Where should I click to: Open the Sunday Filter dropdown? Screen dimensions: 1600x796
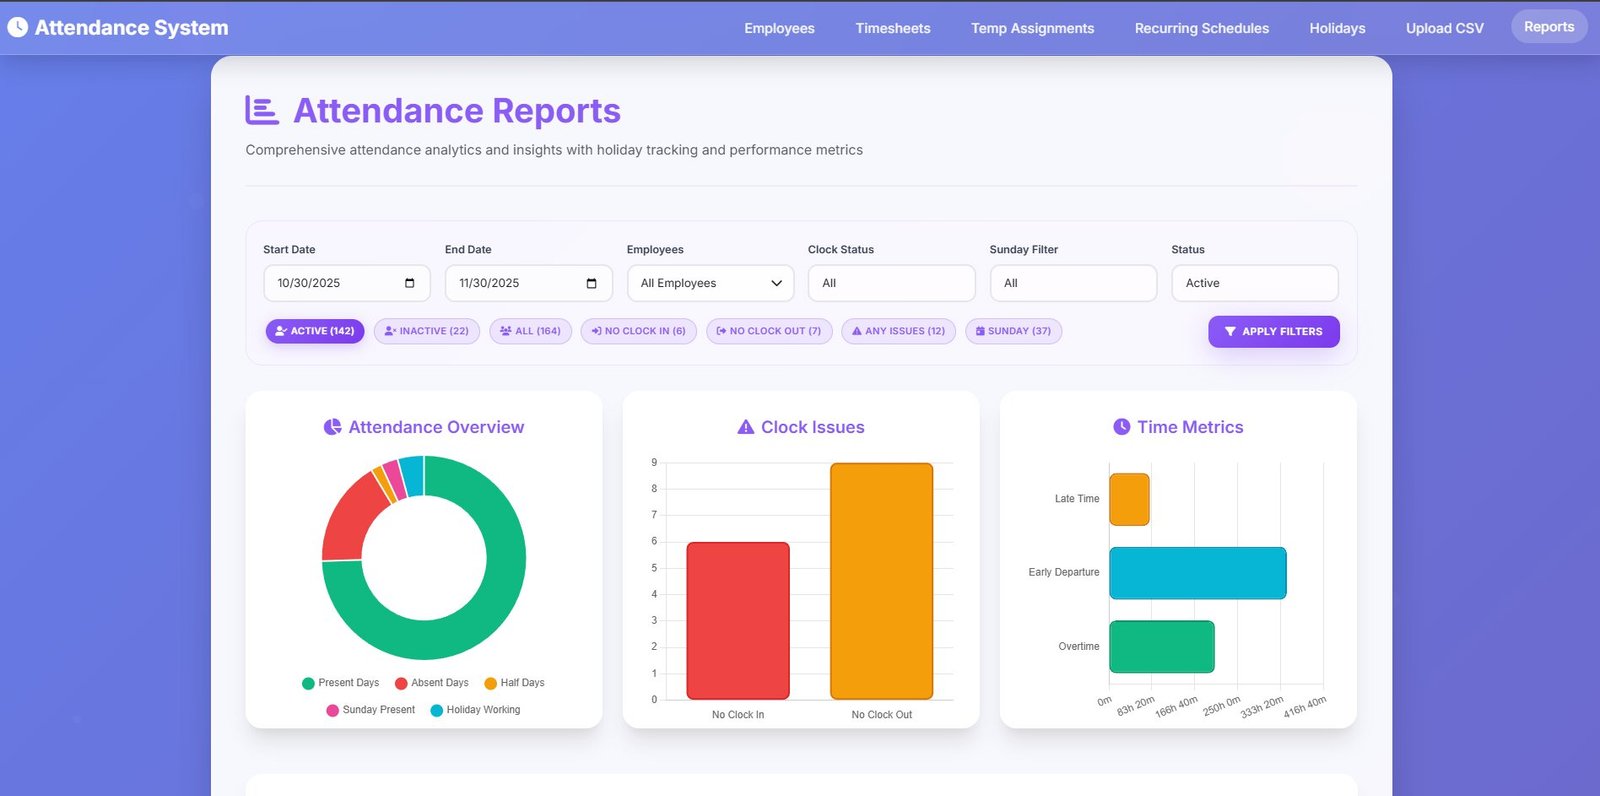pos(1073,283)
